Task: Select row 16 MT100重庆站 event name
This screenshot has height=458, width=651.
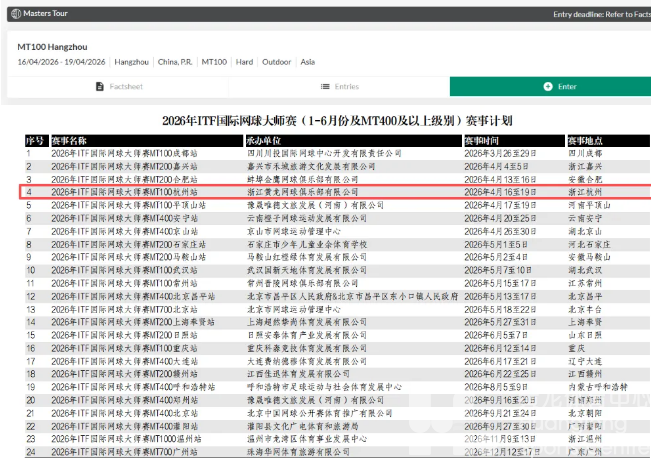Action: 125,348
